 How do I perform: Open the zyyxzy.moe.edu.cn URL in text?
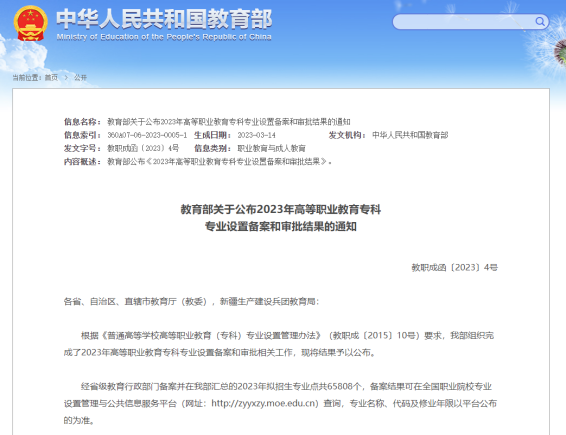click(x=265, y=403)
